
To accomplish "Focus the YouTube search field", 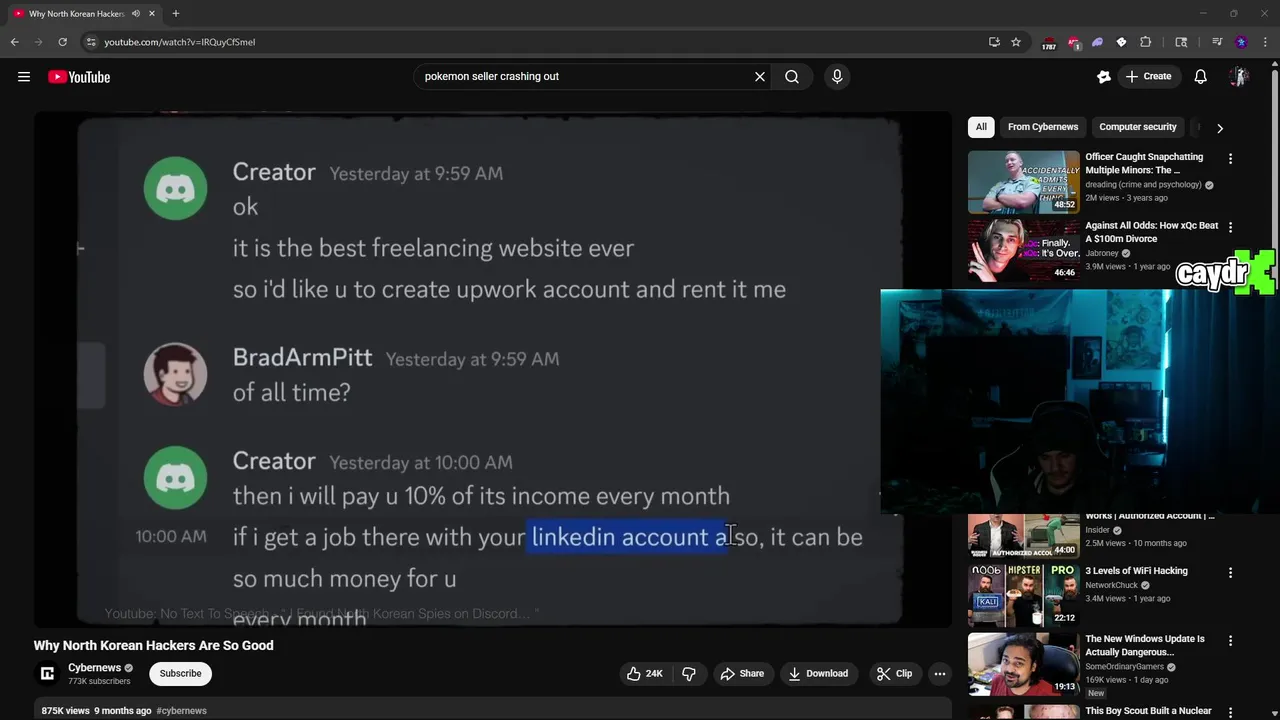I will click(585, 76).
